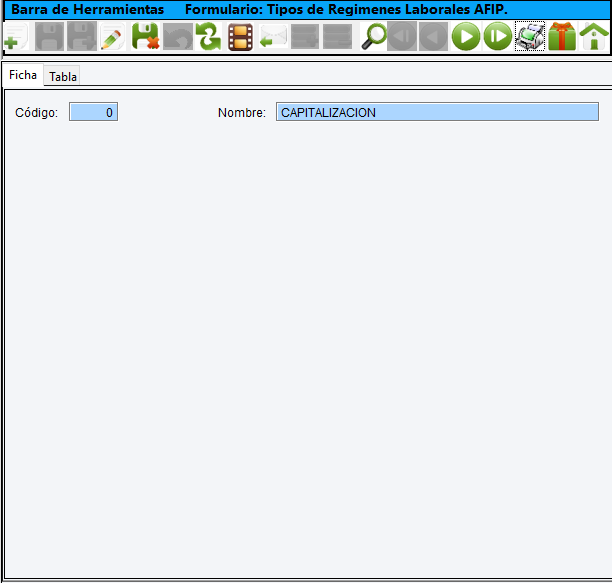Image resolution: width=612 pixels, height=583 pixels.
Task: Click the green gift box icon
Action: tap(562, 36)
